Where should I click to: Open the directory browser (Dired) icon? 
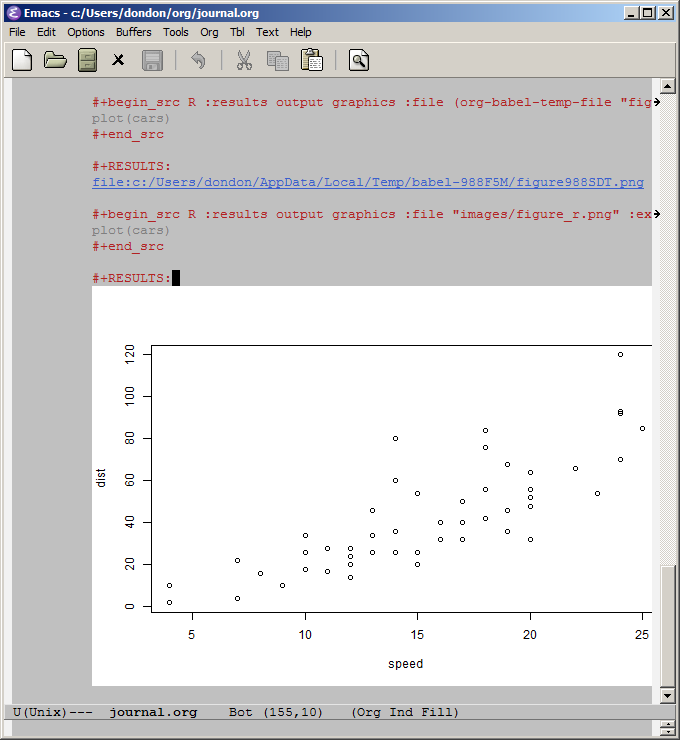[88, 60]
